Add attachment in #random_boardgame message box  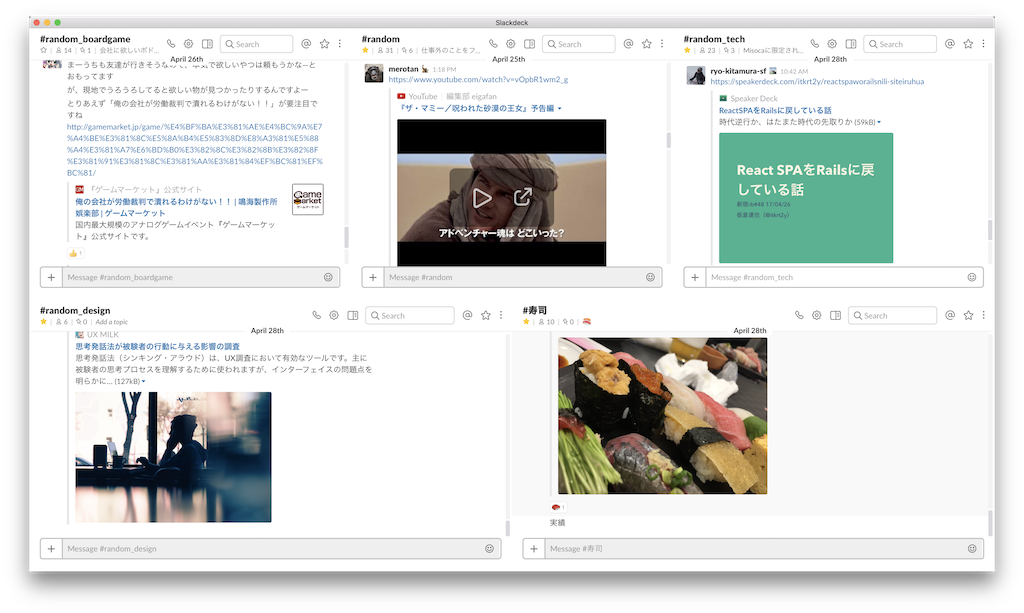point(51,277)
